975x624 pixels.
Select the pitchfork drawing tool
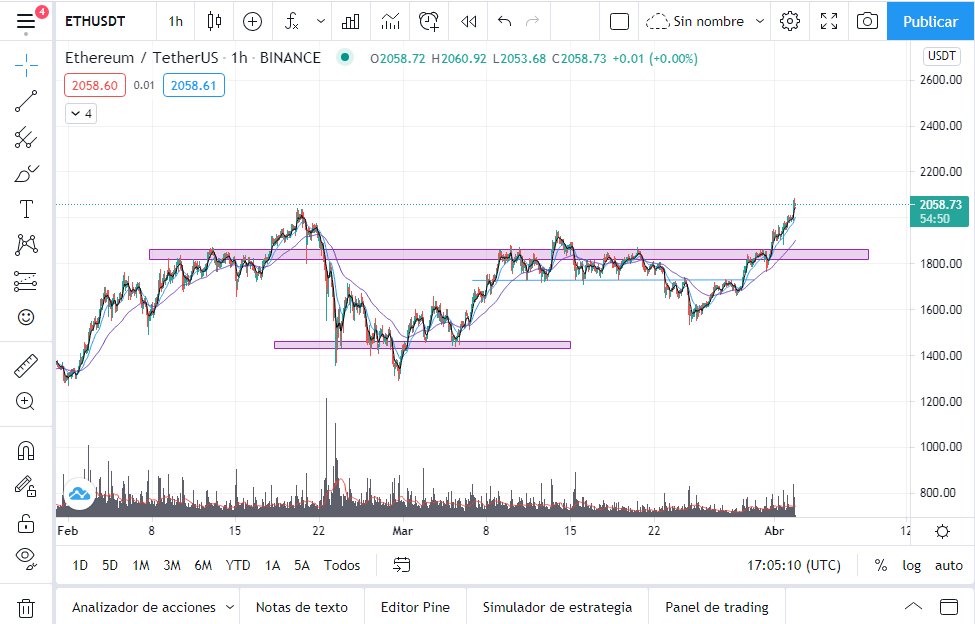25,137
